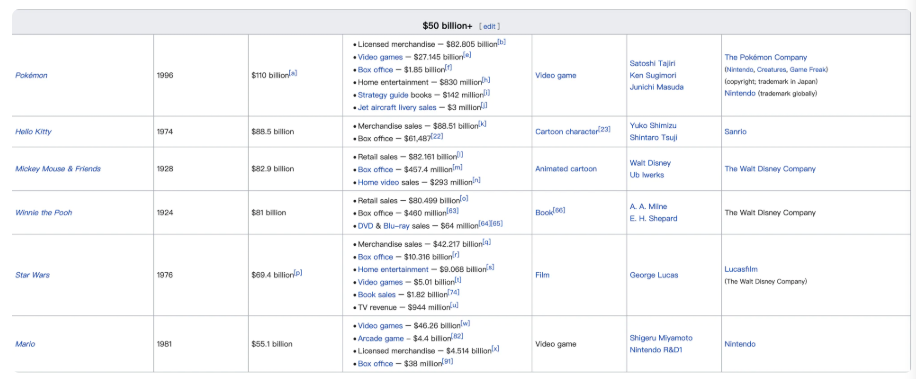916x379 pixels.
Task: Open the Star Wars franchise link
Action: click(x=33, y=275)
